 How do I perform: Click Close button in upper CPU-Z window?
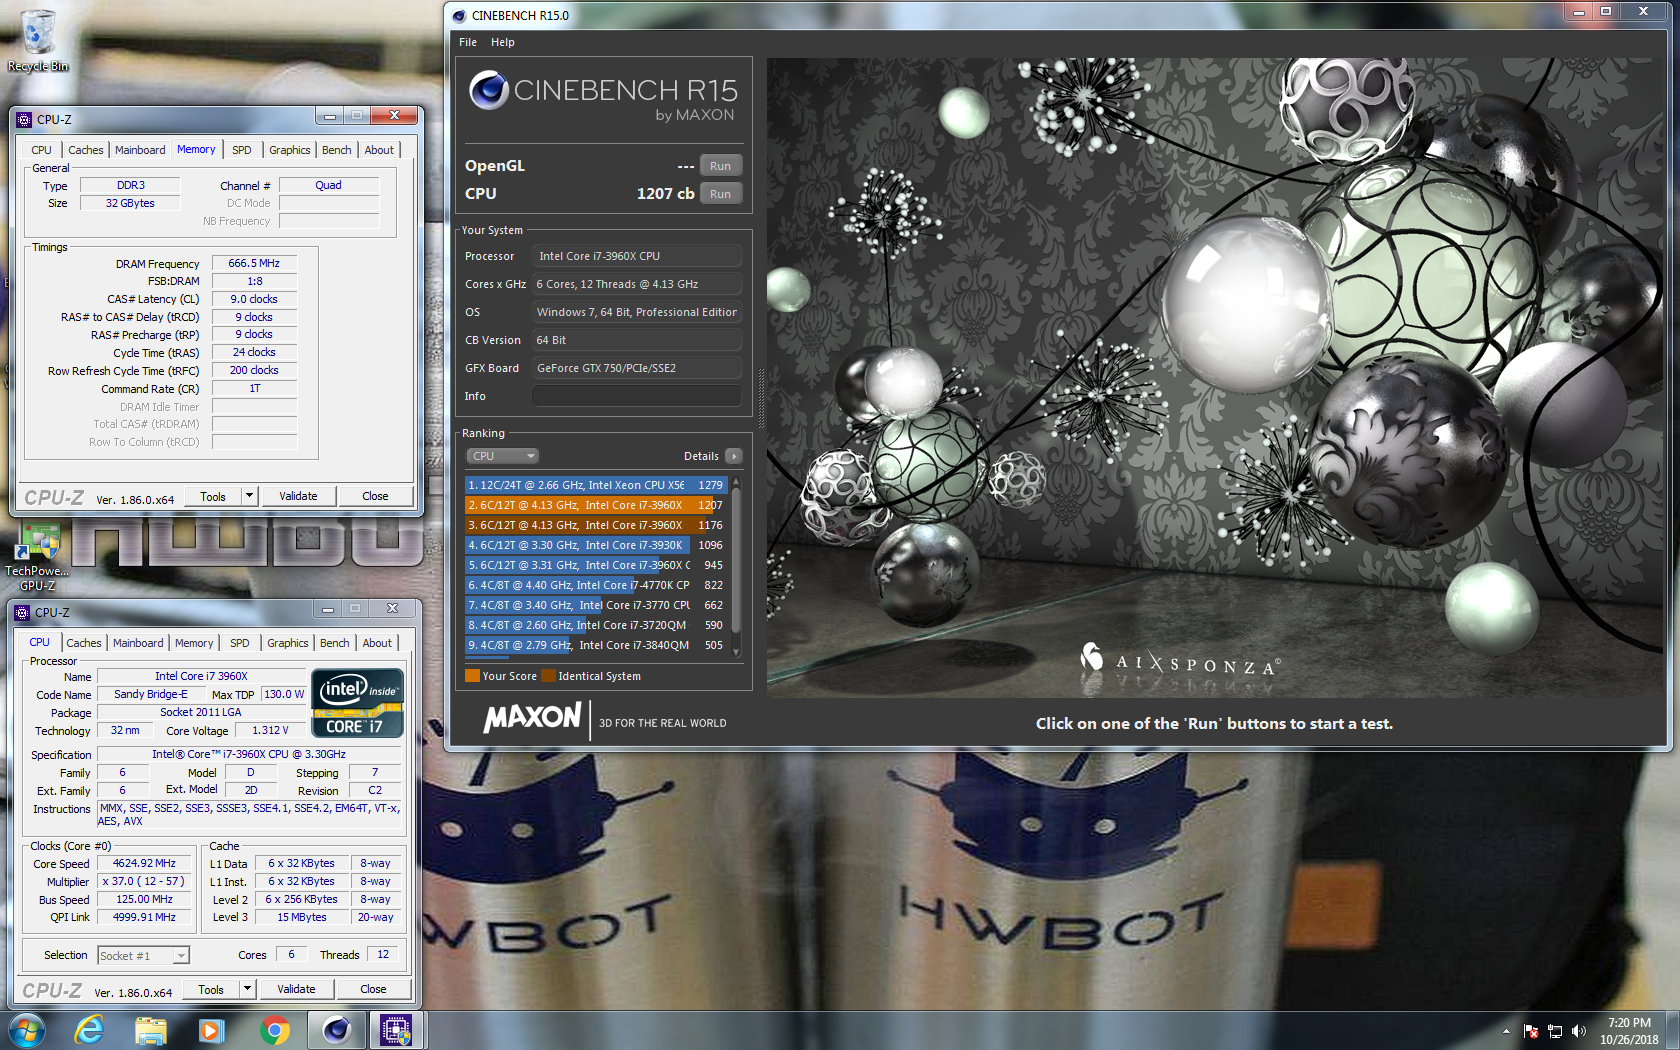click(x=375, y=496)
